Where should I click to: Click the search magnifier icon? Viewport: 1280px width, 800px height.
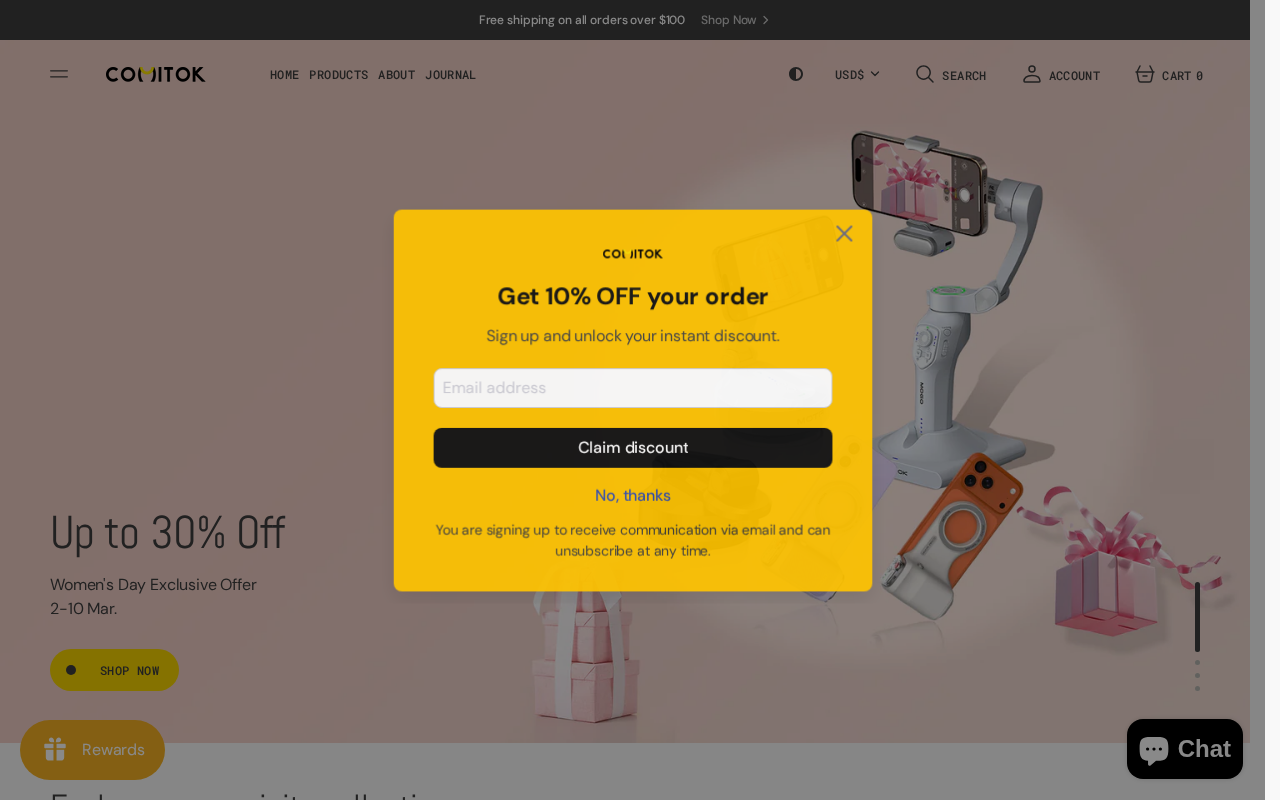(x=925, y=74)
